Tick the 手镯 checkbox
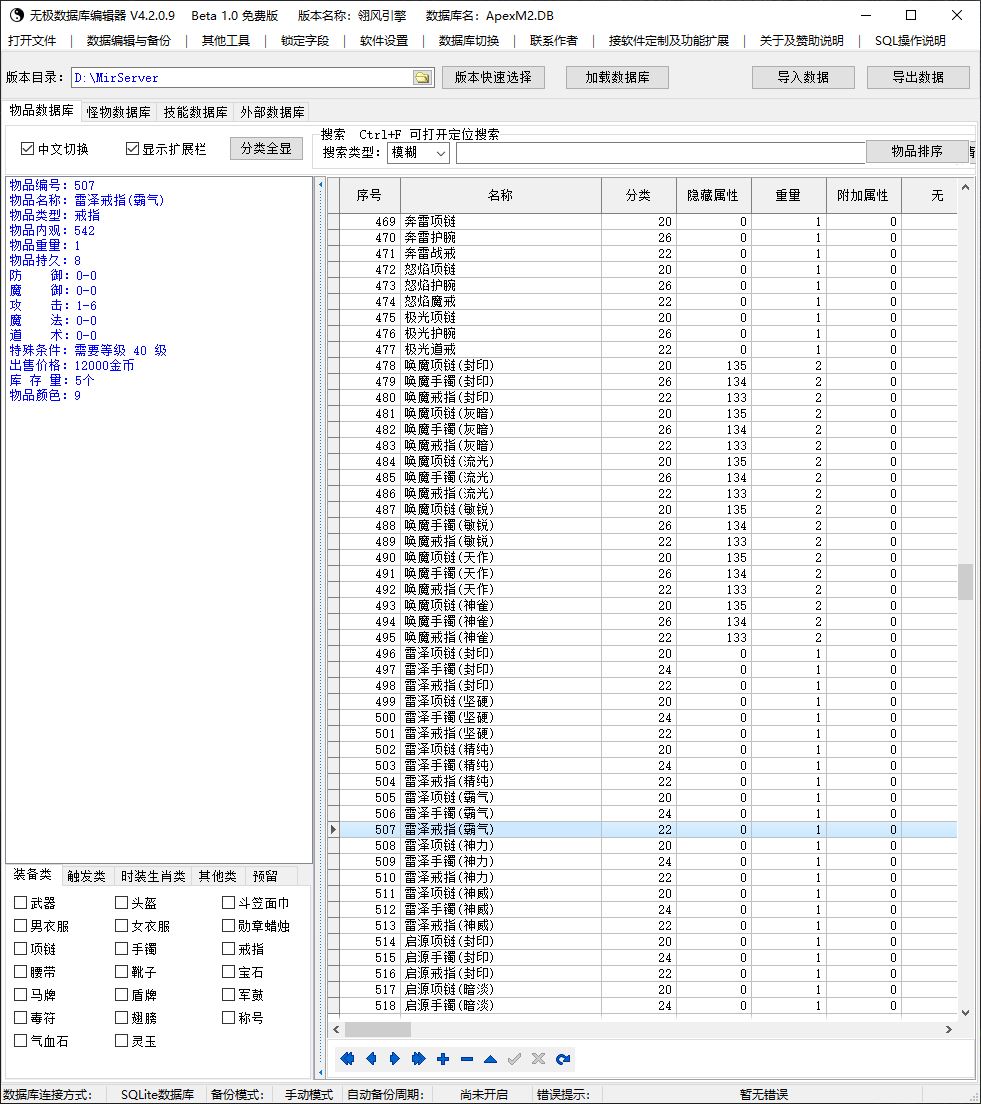 121,949
